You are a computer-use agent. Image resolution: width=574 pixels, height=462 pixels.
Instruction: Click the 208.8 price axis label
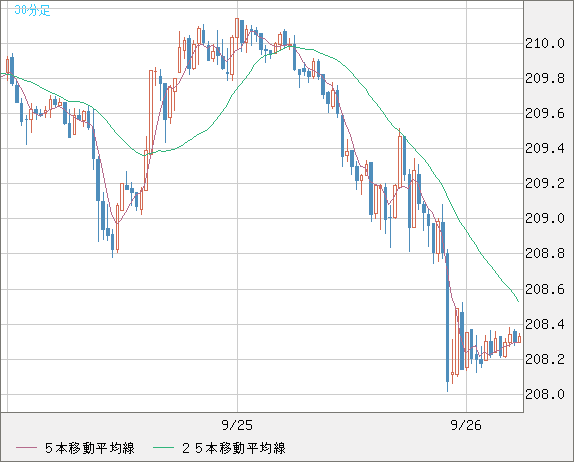[545, 253]
